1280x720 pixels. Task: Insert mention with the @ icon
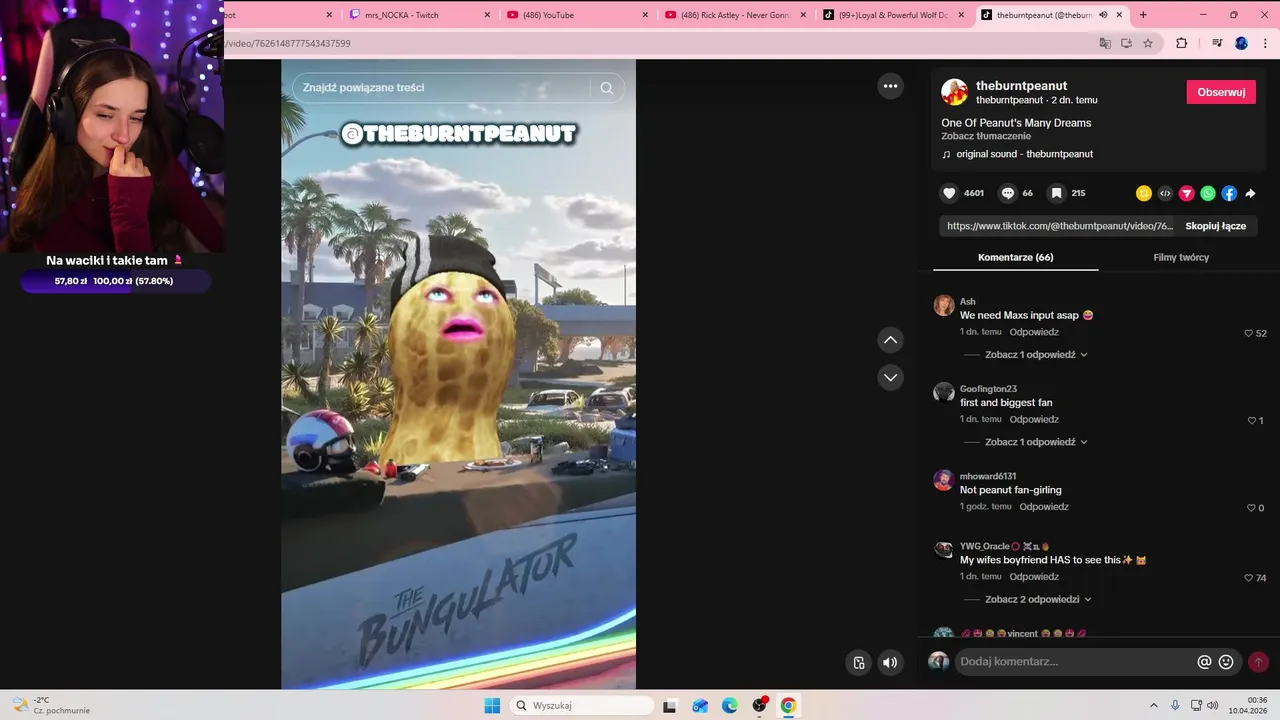(1204, 661)
